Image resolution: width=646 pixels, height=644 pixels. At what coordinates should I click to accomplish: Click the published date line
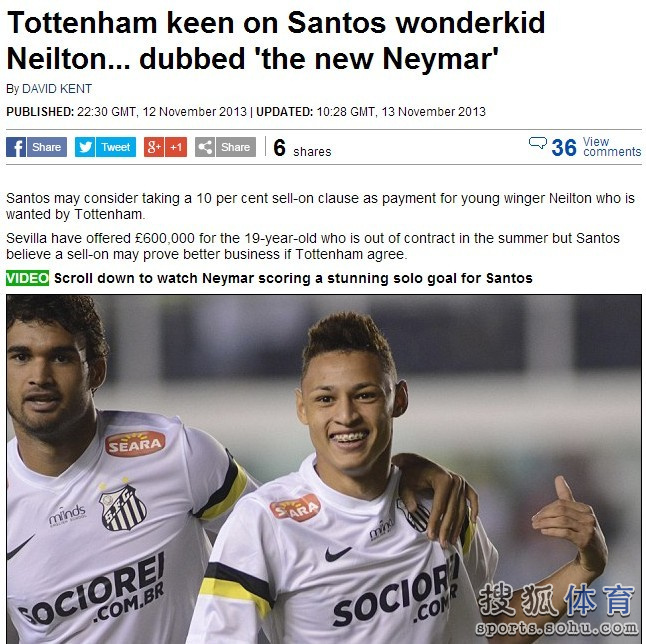(x=246, y=112)
